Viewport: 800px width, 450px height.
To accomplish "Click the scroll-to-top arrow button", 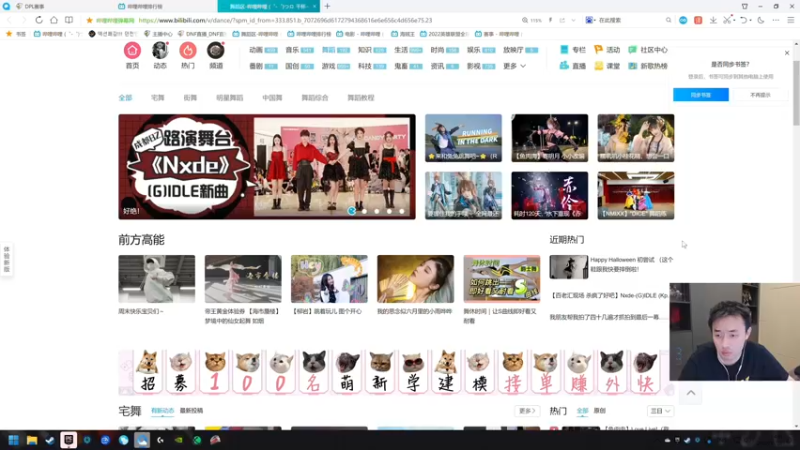I will 691,393.
